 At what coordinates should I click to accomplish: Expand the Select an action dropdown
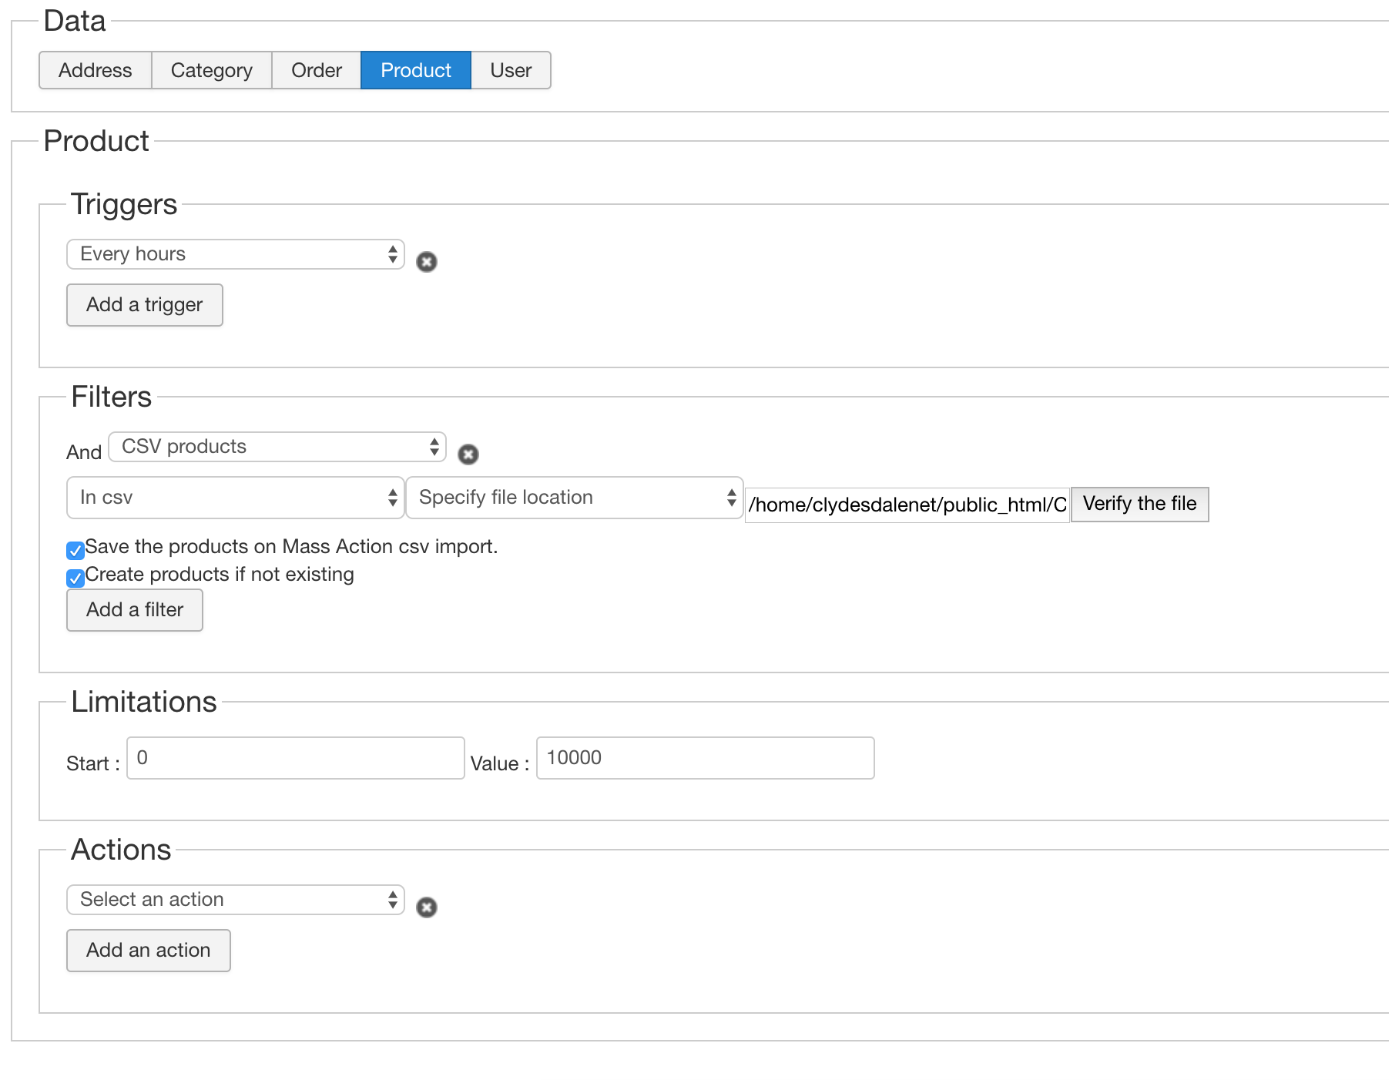click(235, 900)
